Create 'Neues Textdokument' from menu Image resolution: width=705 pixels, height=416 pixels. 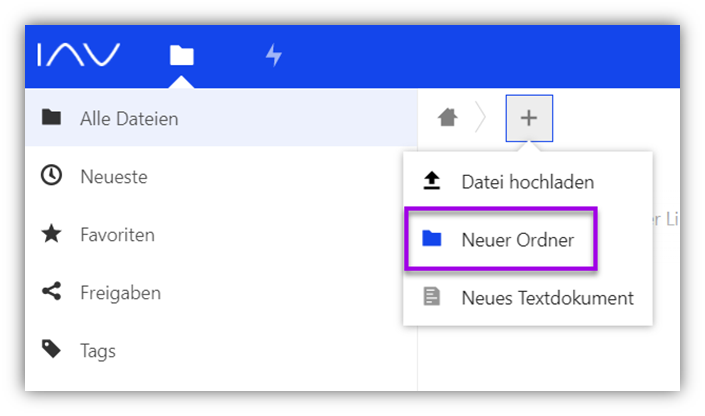[x=546, y=298]
